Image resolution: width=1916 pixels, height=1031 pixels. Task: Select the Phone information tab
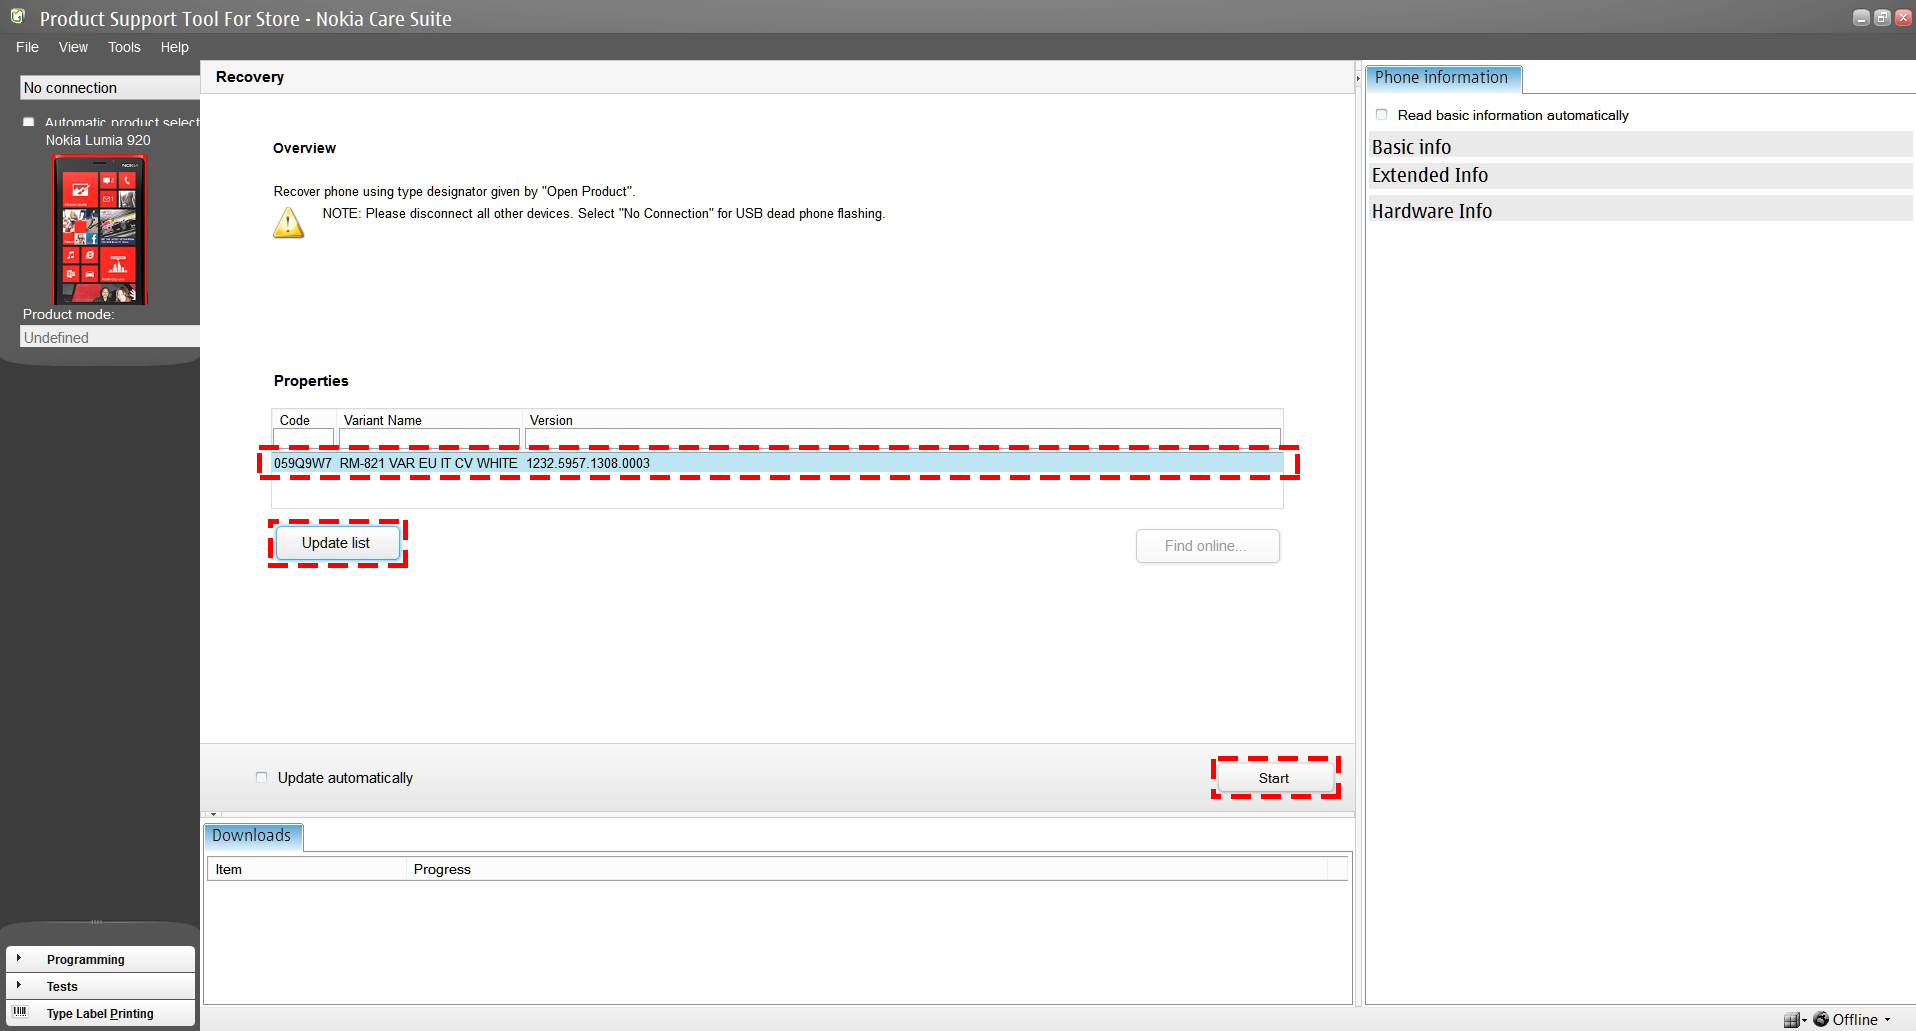pos(1442,78)
